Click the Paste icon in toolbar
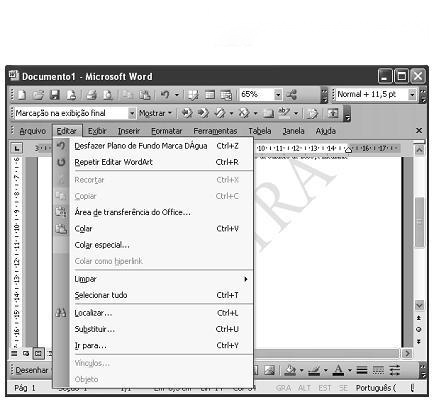 point(145,95)
